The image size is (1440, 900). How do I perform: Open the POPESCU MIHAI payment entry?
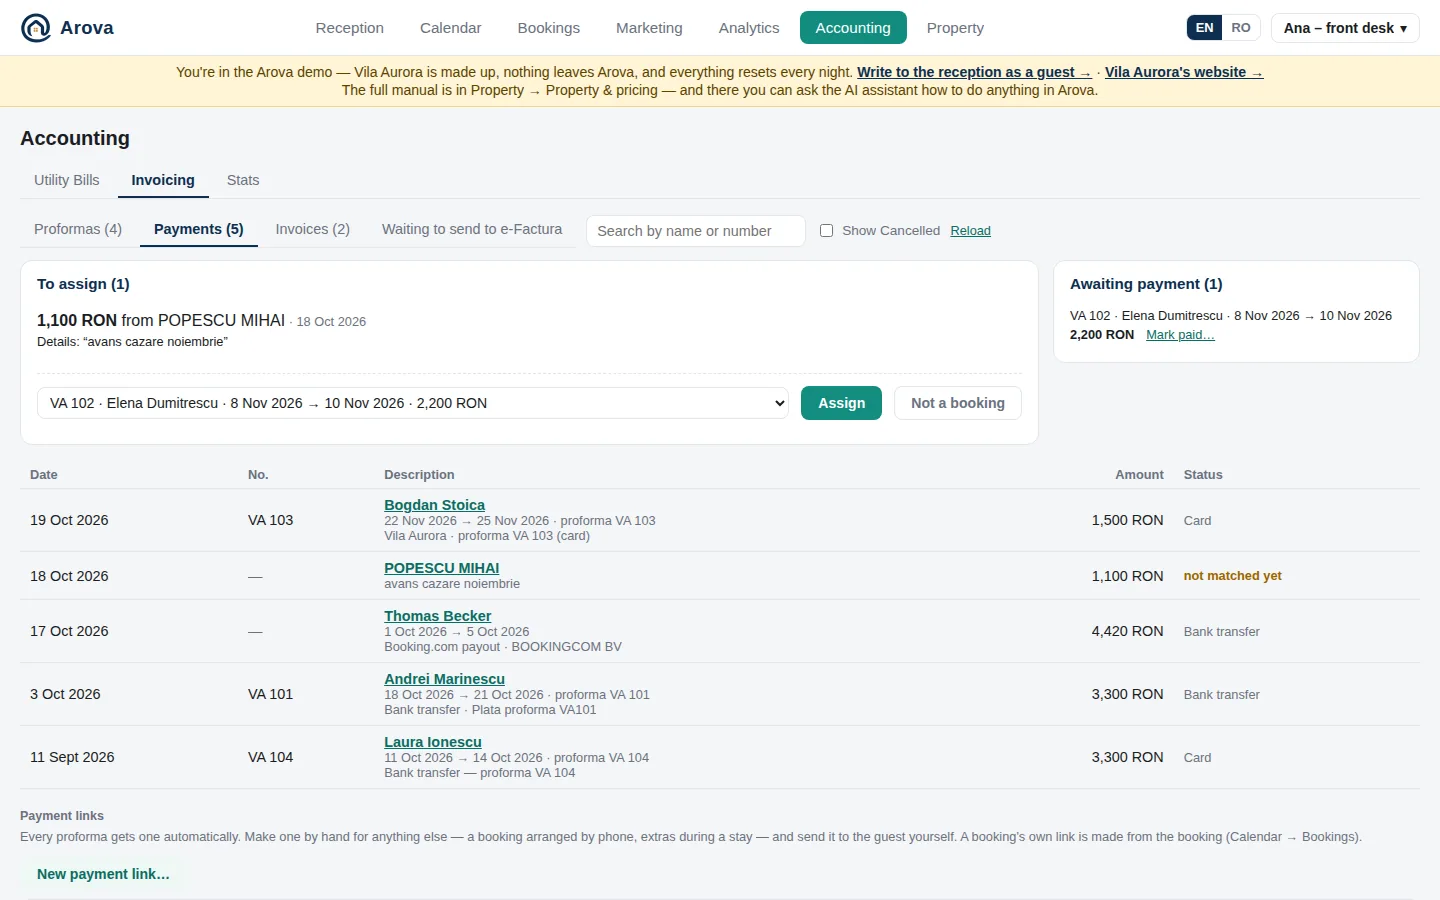441,568
